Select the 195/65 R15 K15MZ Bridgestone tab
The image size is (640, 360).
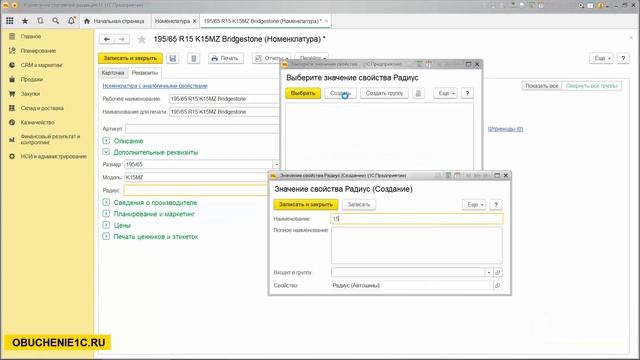tap(262, 21)
